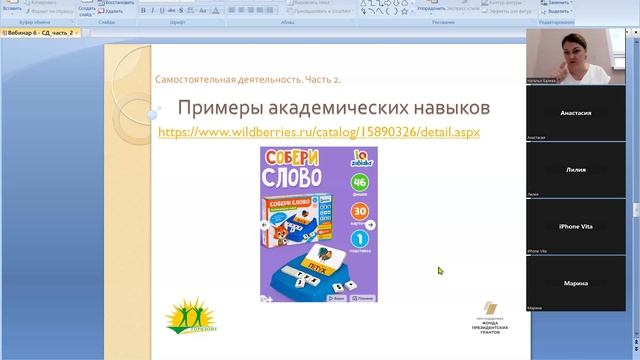
Task: Open the Выделить select dropdown
Action: pos(557,11)
